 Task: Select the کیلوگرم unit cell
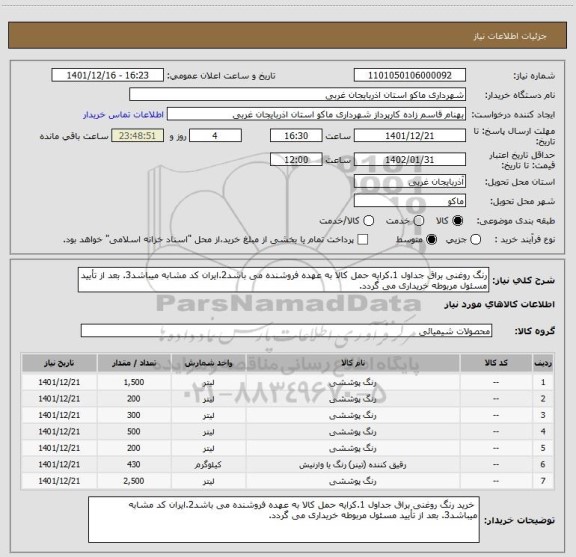coord(208,465)
